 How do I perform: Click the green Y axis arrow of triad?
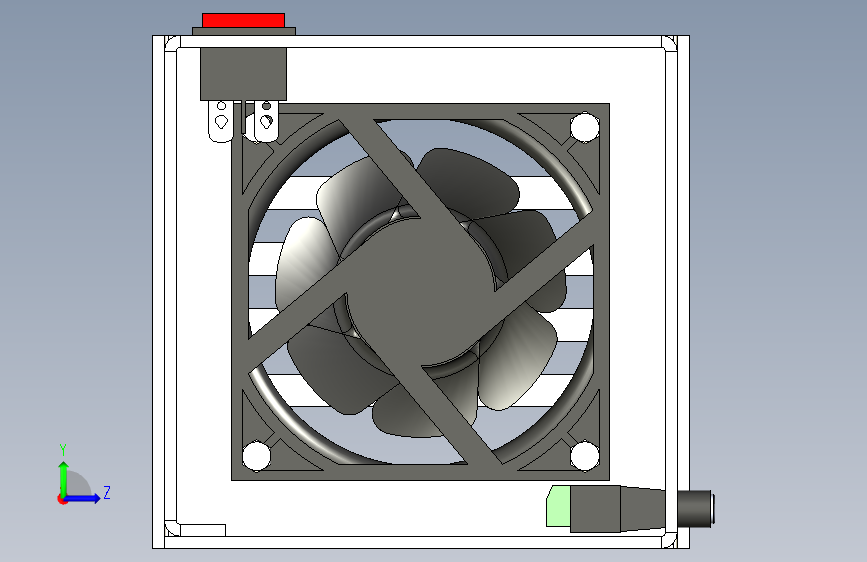click(x=64, y=478)
